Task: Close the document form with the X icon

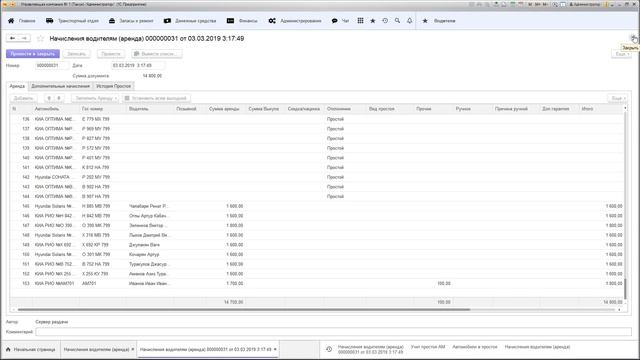Action: (633, 38)
